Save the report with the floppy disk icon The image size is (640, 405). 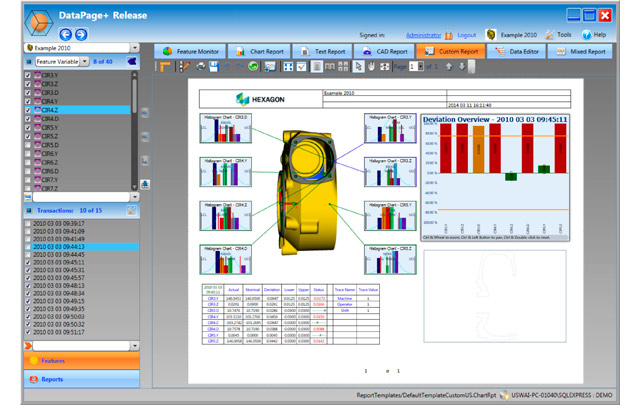(213, 67)
